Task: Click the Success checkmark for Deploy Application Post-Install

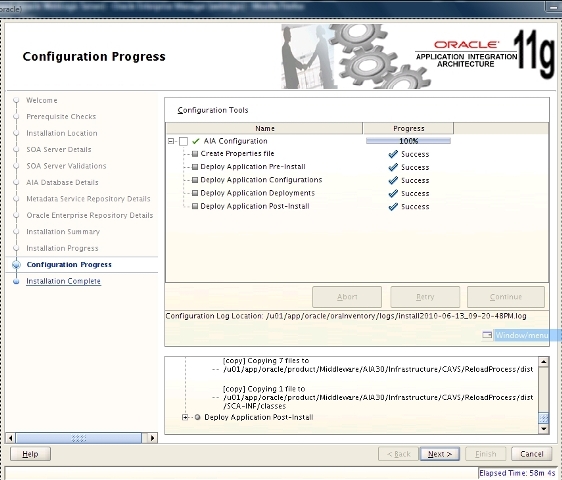Action: point(393,206)
